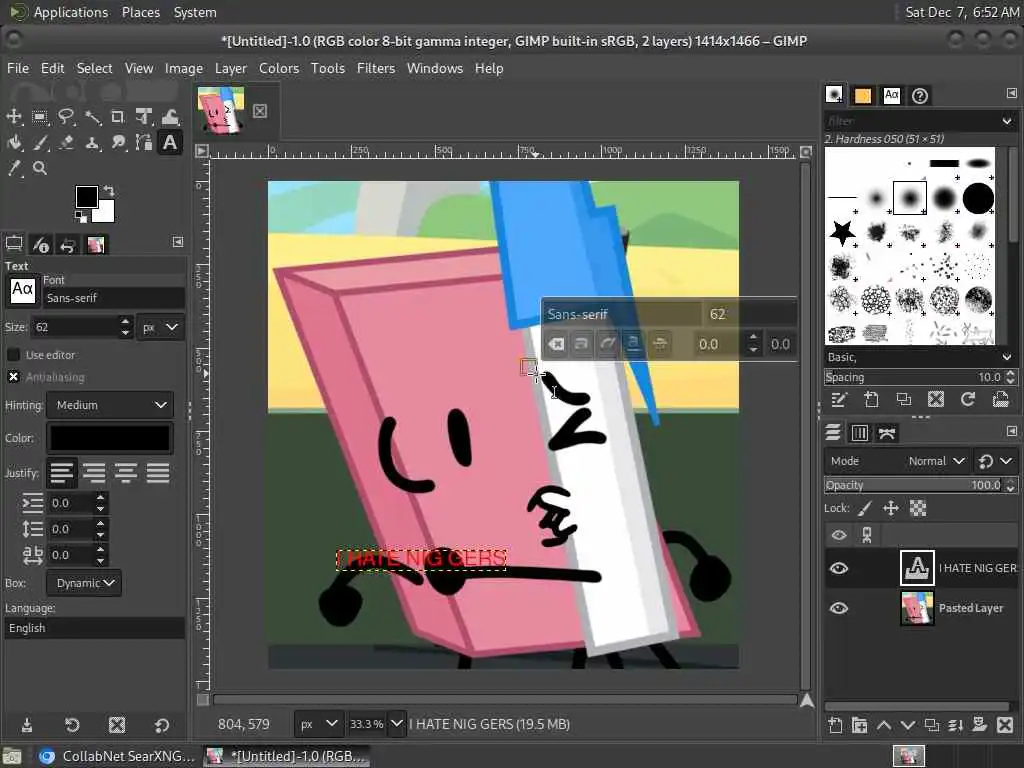Viewport: 1024px width, 768px height.
Task: Lower the layer with down arrow
Action: tap(908, 725)
